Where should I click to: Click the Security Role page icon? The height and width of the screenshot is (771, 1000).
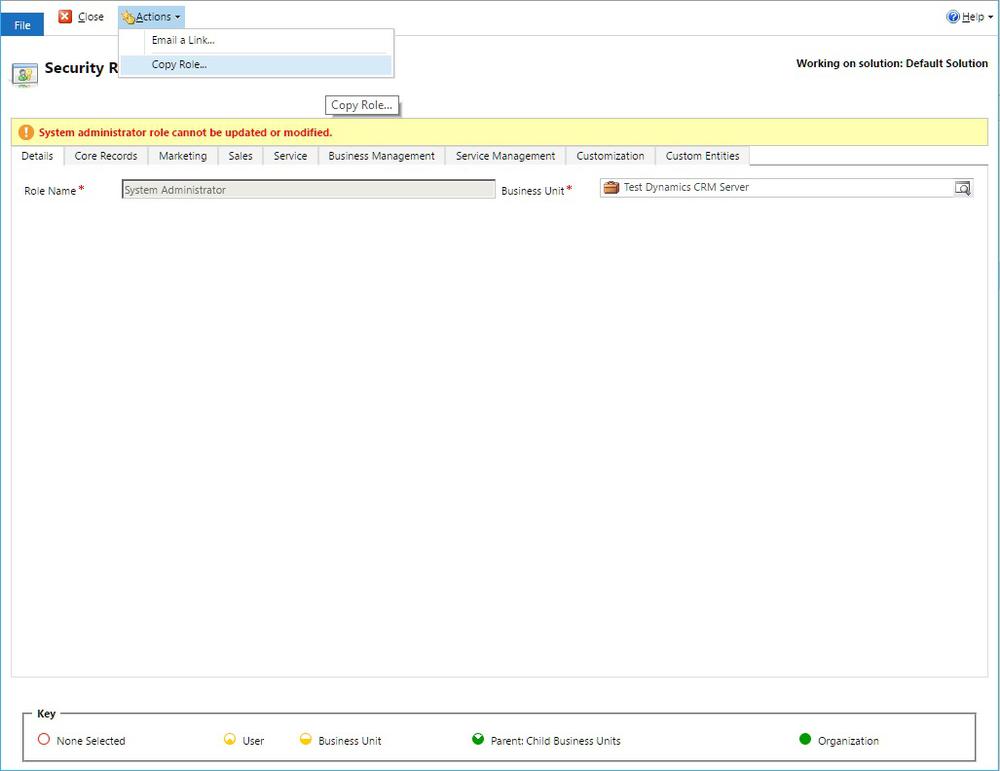23,74
